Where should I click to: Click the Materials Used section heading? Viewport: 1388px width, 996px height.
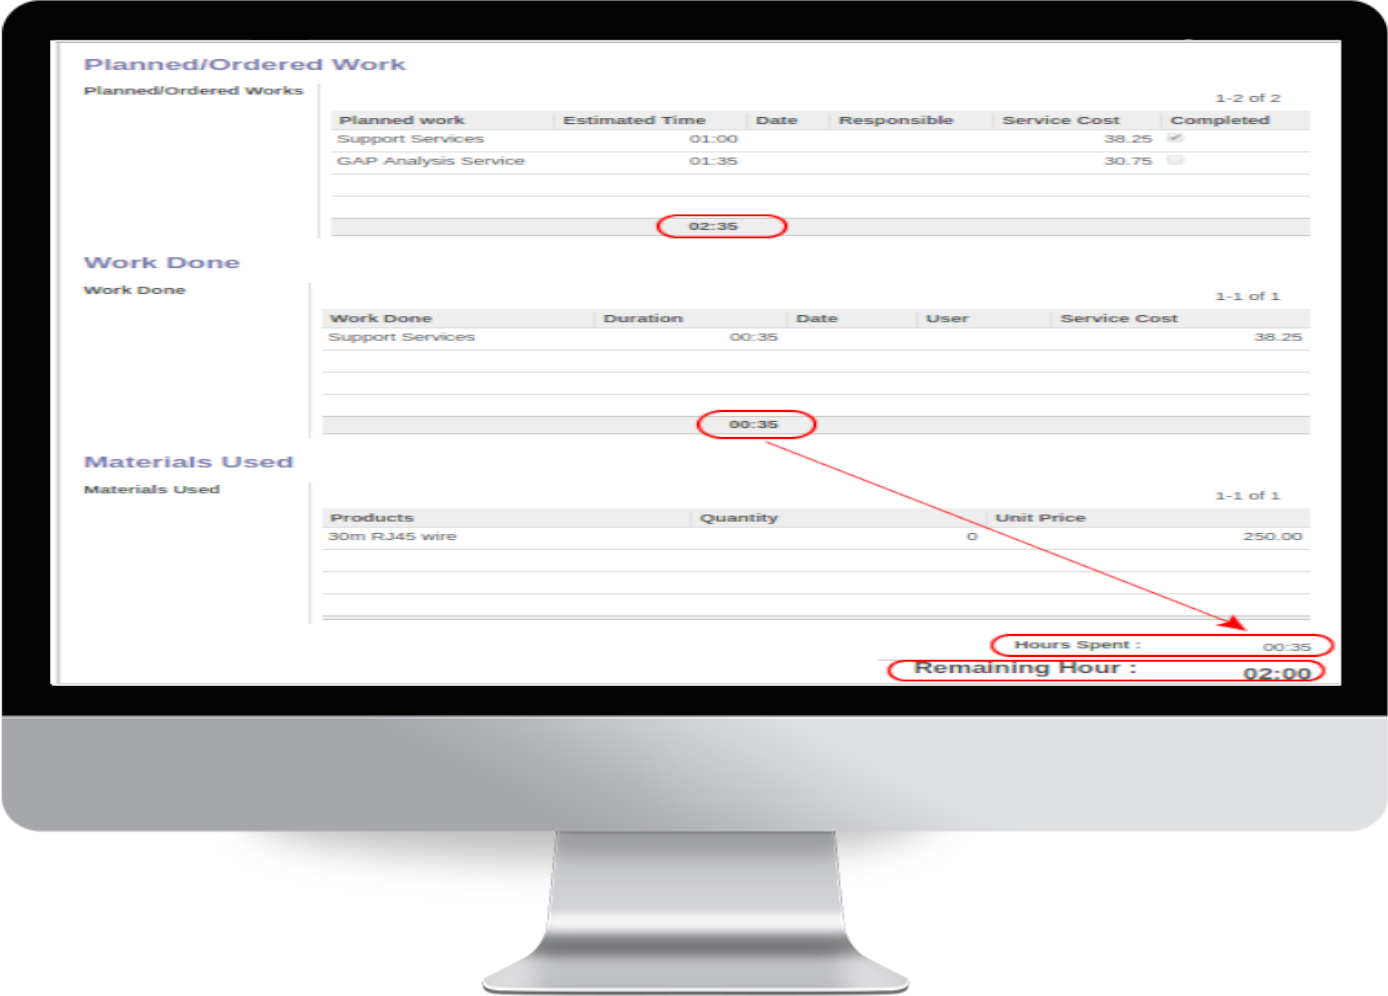pos(189,462)
